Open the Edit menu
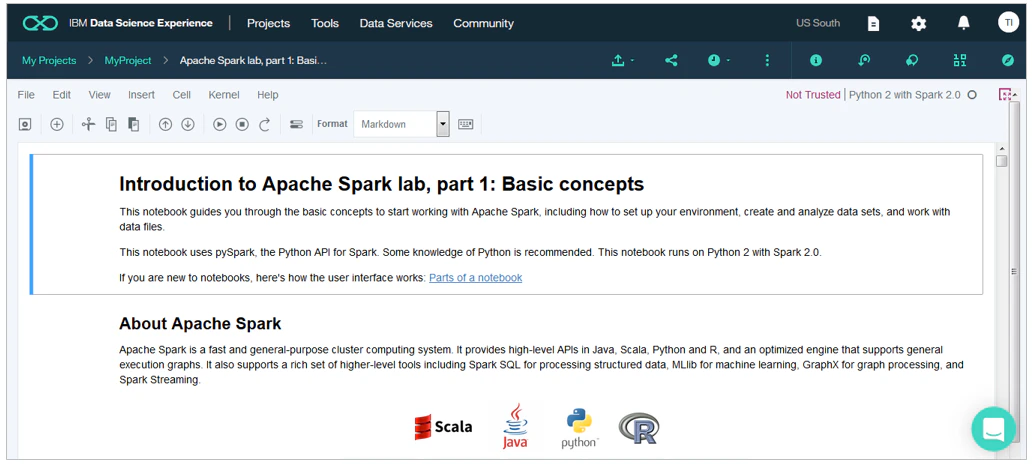The image size is (1032, 464). click(62, 95)
